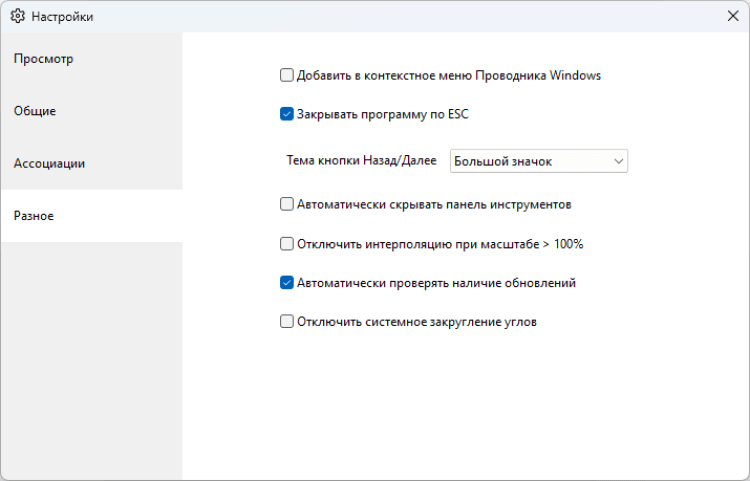Screen dimensions: 750x481
Task: Disable the automatic update check checkbox
Action: (287, 283)
